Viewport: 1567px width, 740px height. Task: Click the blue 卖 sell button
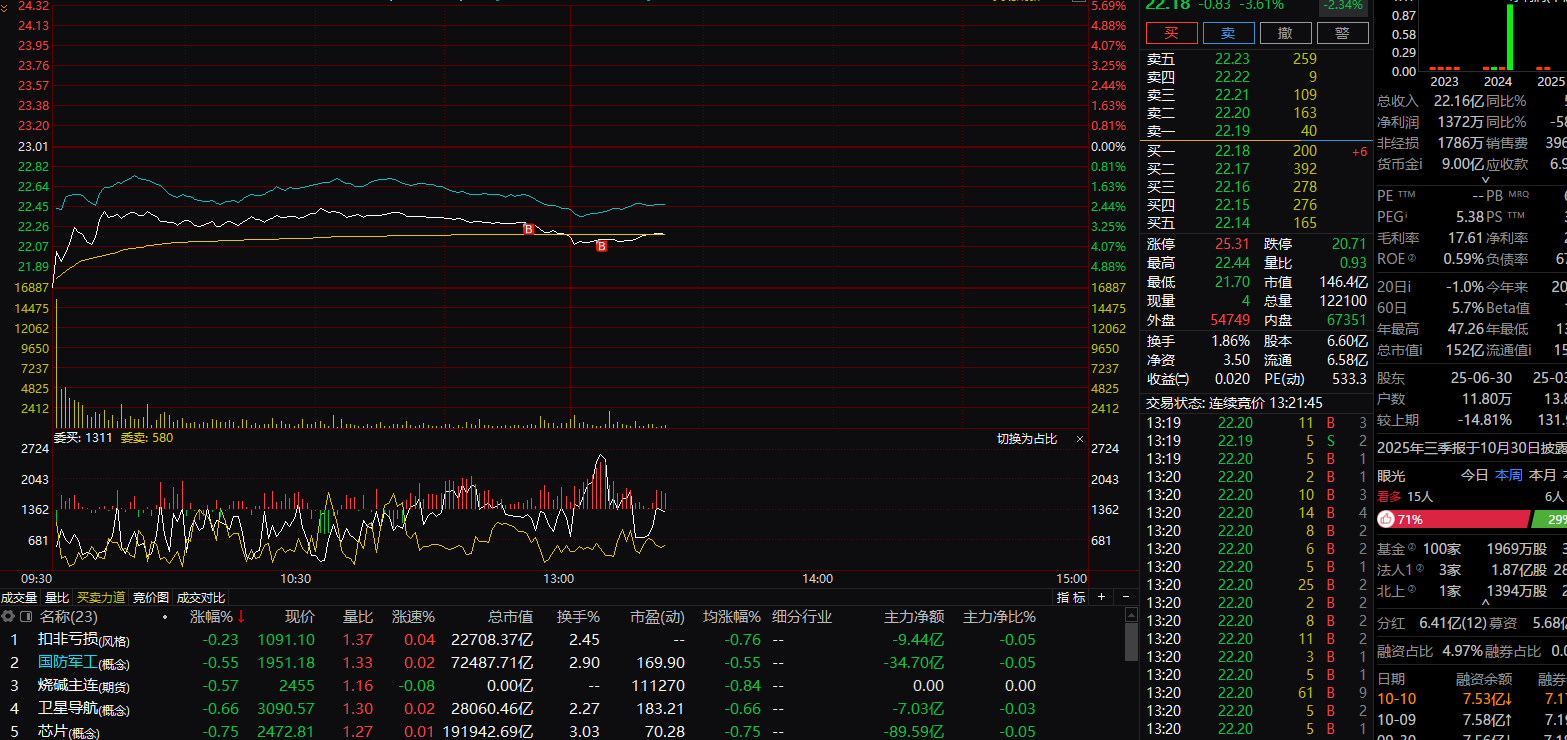coord(1228,33)
